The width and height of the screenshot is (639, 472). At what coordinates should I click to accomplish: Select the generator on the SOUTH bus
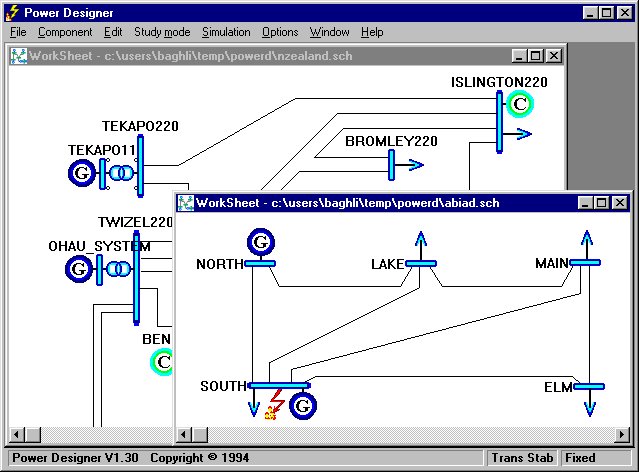303,406
